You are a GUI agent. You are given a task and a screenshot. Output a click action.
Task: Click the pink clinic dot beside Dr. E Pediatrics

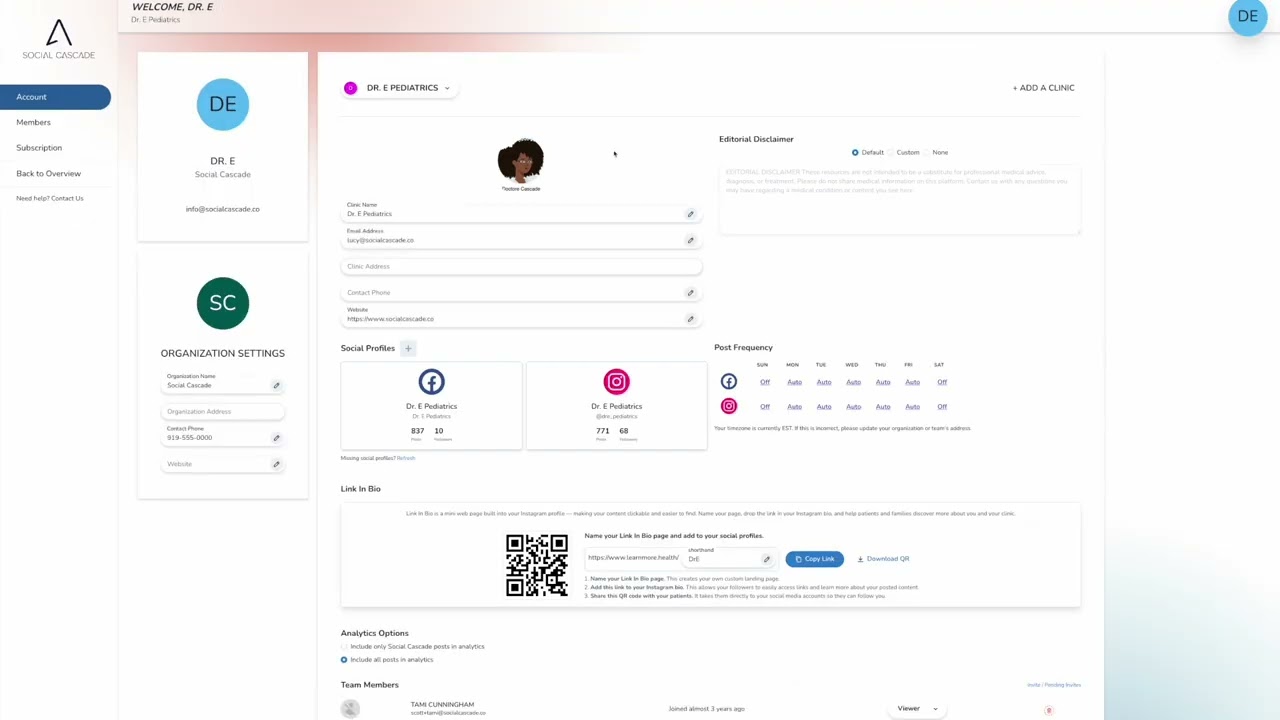pyautogui.click(x=350, y=88)
